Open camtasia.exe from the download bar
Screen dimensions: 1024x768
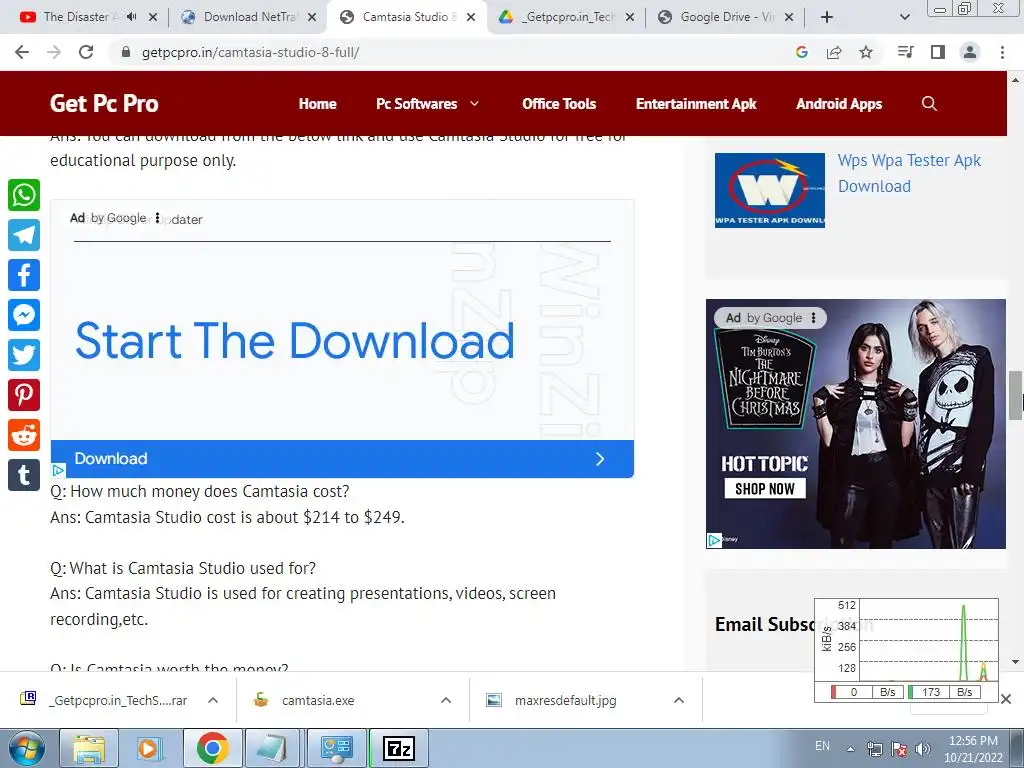(x=318, y=700)
